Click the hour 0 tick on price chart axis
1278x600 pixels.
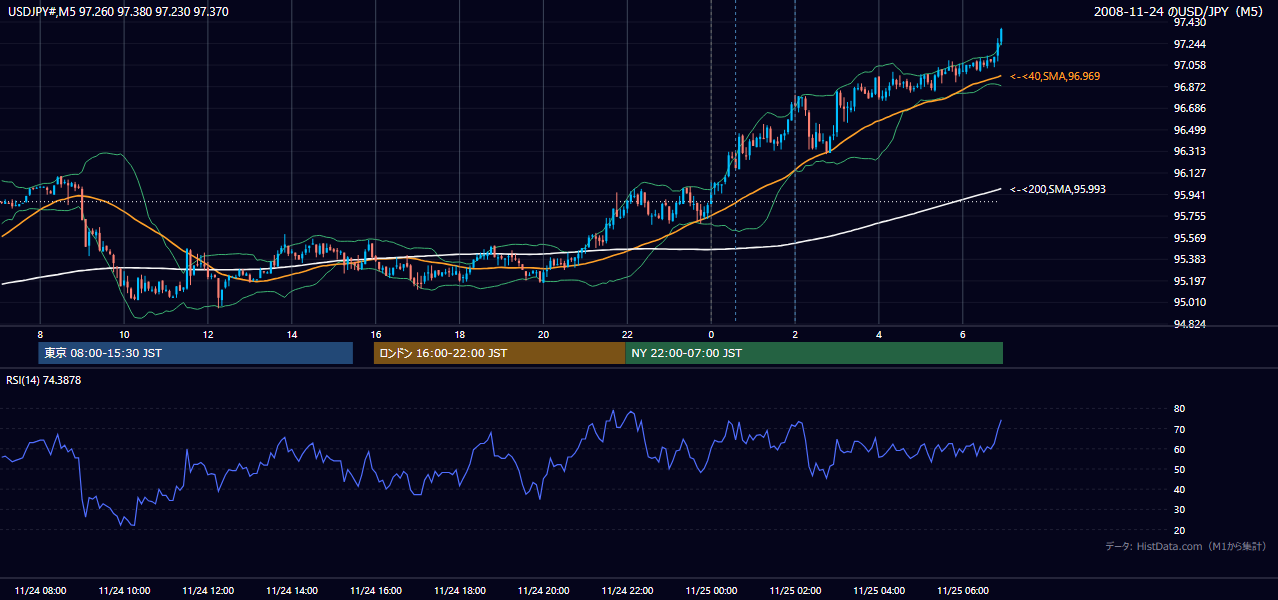(x=711, y=334)
